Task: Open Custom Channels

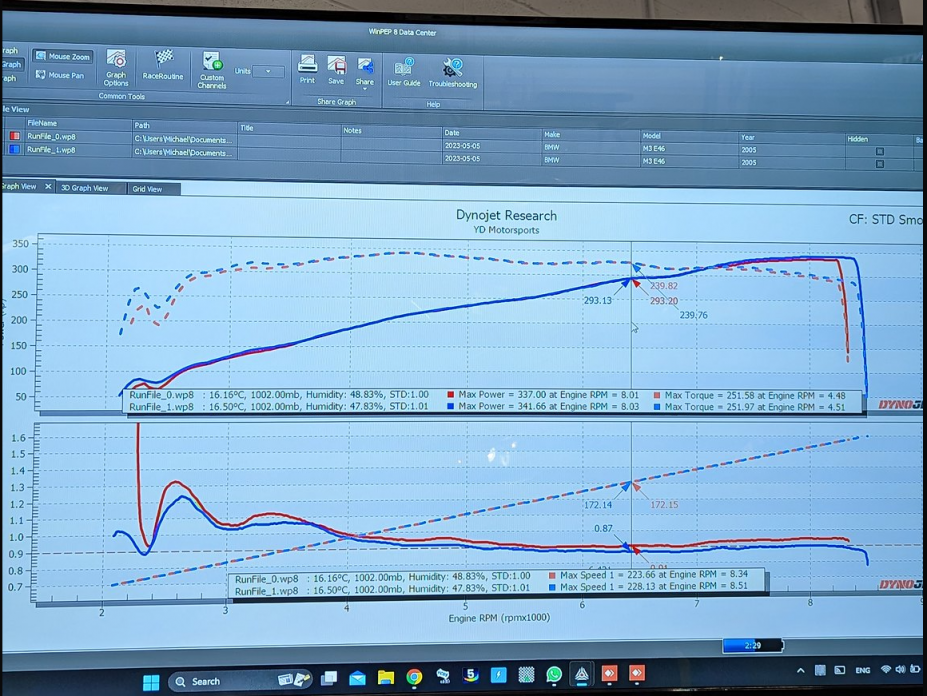Action: coord(212,68)
